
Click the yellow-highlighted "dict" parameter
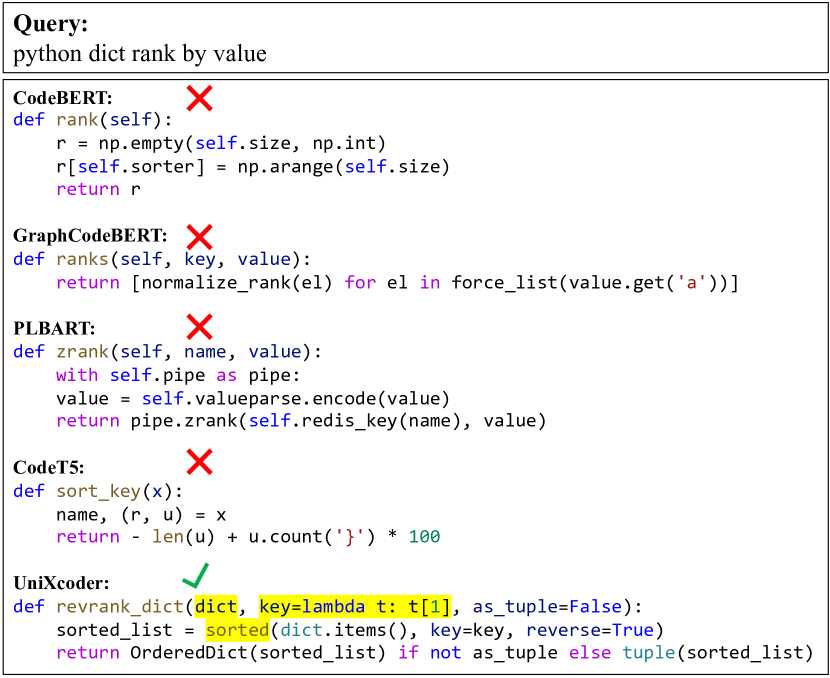216,606
